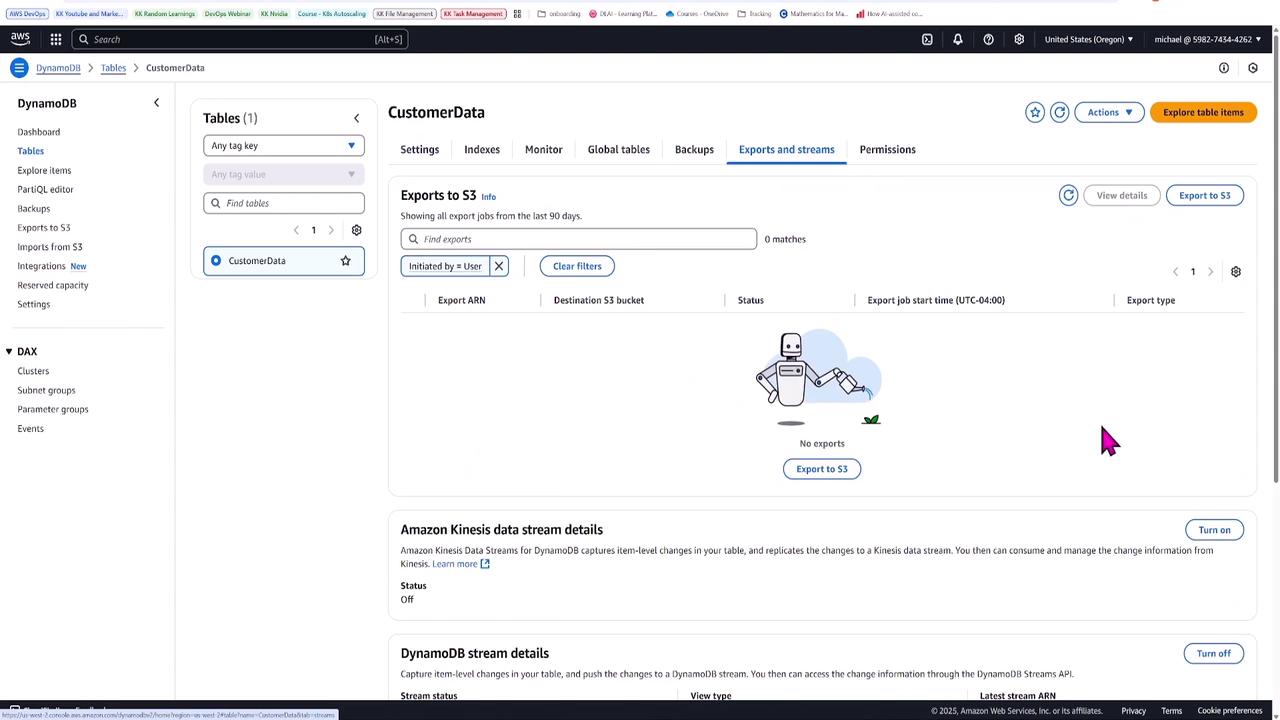Open the Global tables tab
This screenshot has width=1280, height=720.
pos(619,150)
